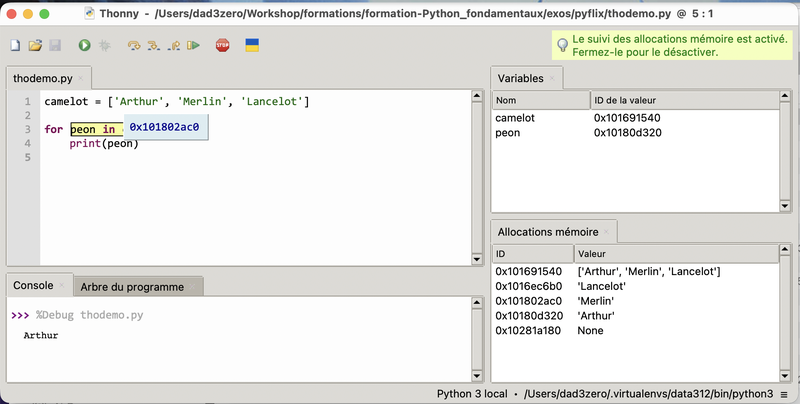Select the None allocation value
The height and width of the screenshot is (404, 800).
coord(590,331)
